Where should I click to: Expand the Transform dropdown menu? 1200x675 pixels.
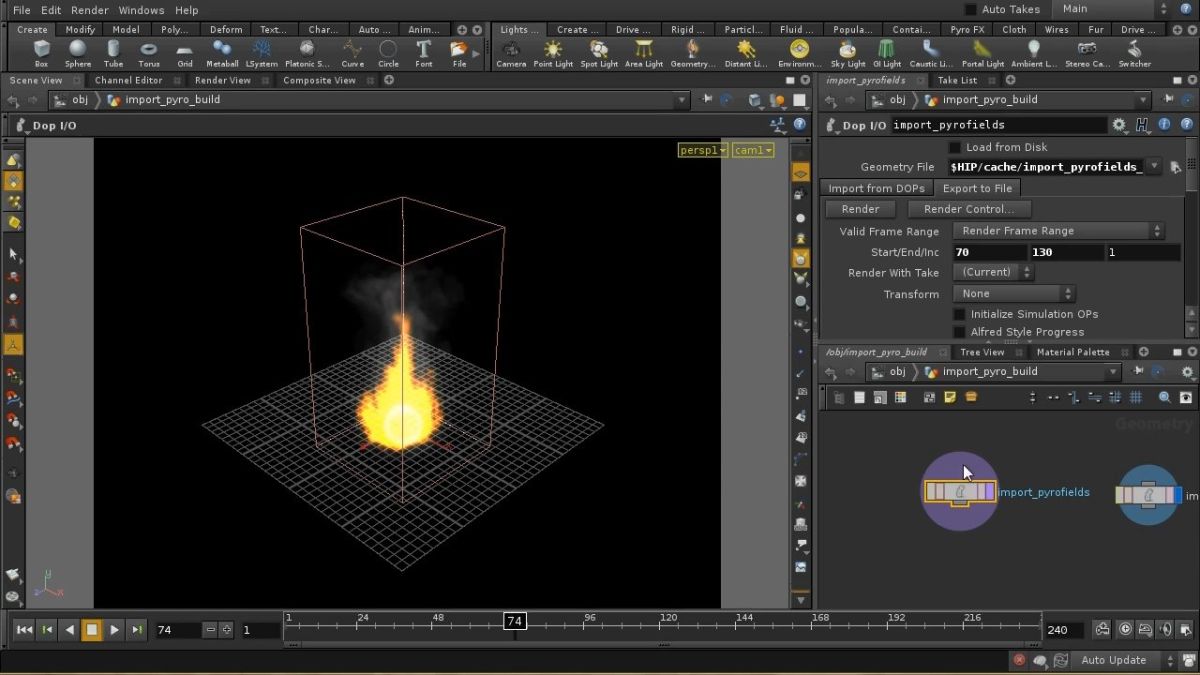[1013, 294]
